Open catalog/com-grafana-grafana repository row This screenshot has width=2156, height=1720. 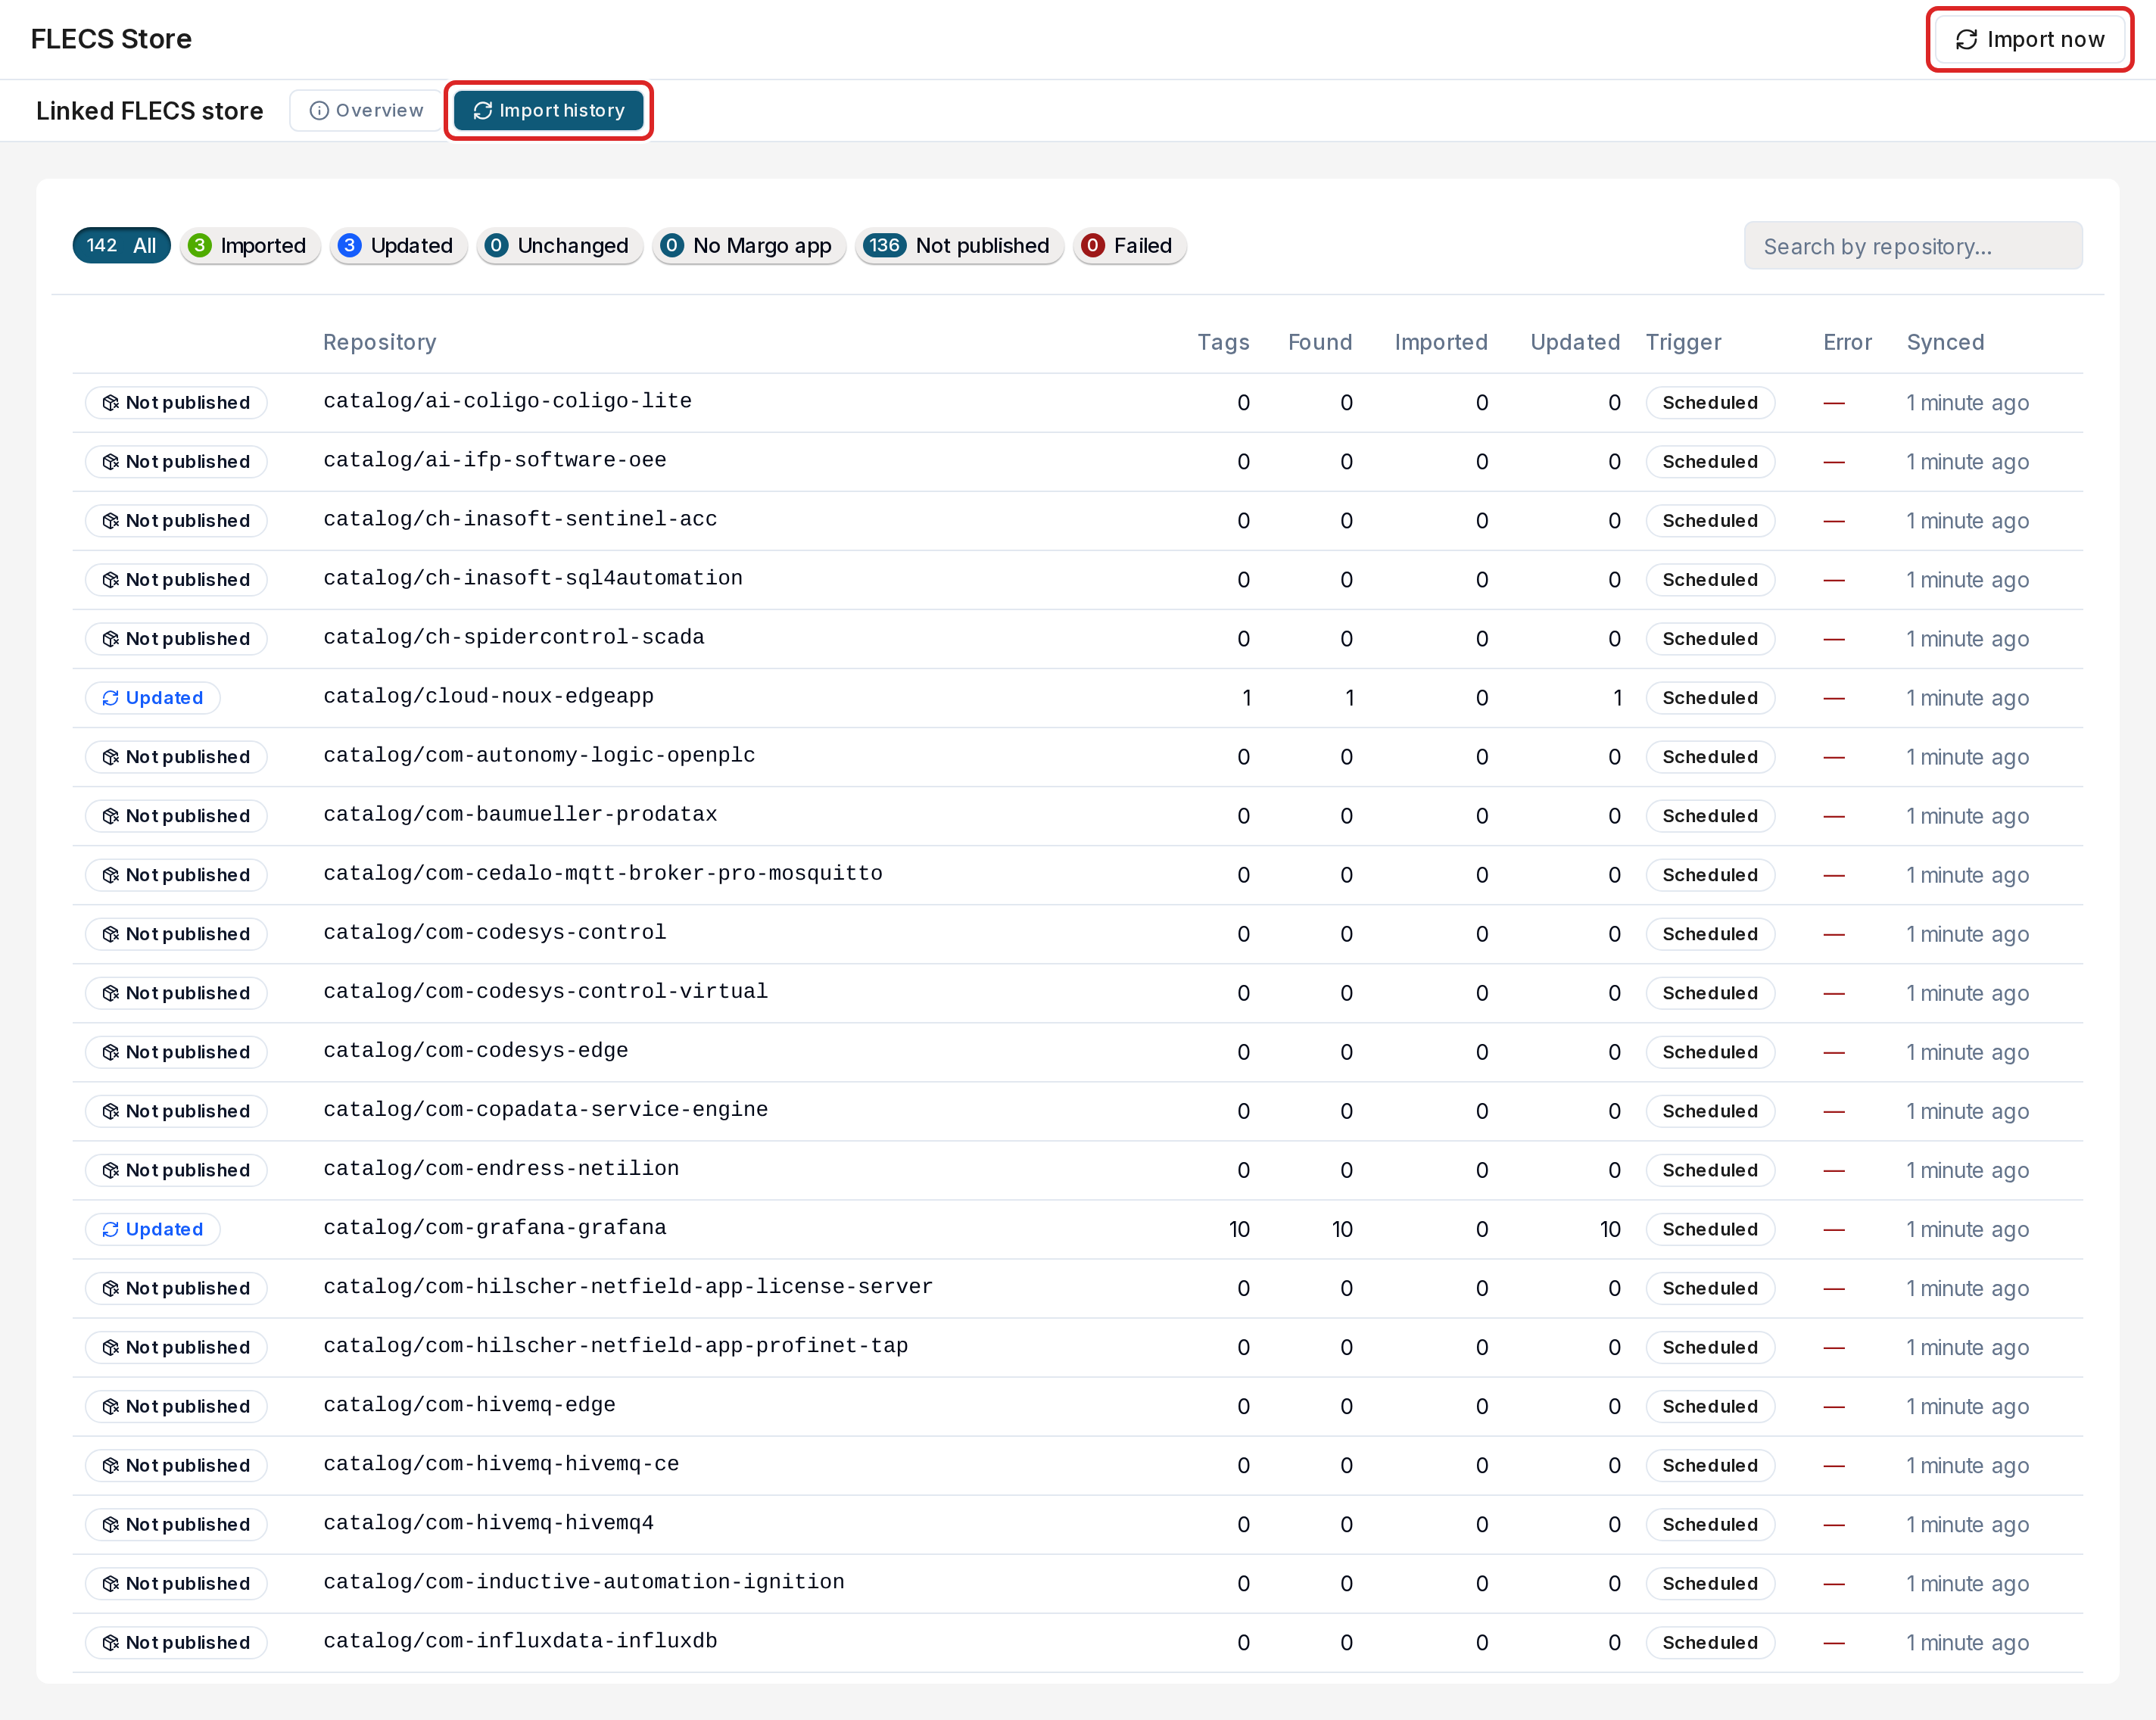tap(1078, 1229)
